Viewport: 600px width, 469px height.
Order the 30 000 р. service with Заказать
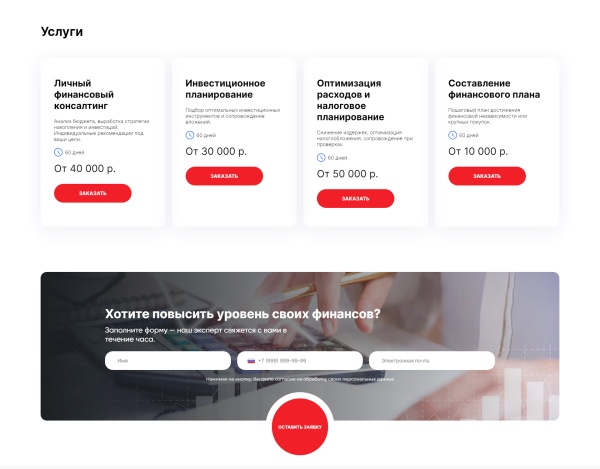pos(224,176)
